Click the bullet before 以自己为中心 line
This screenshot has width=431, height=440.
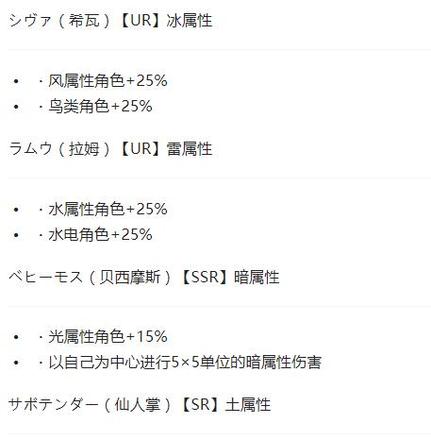pos(16,363)
